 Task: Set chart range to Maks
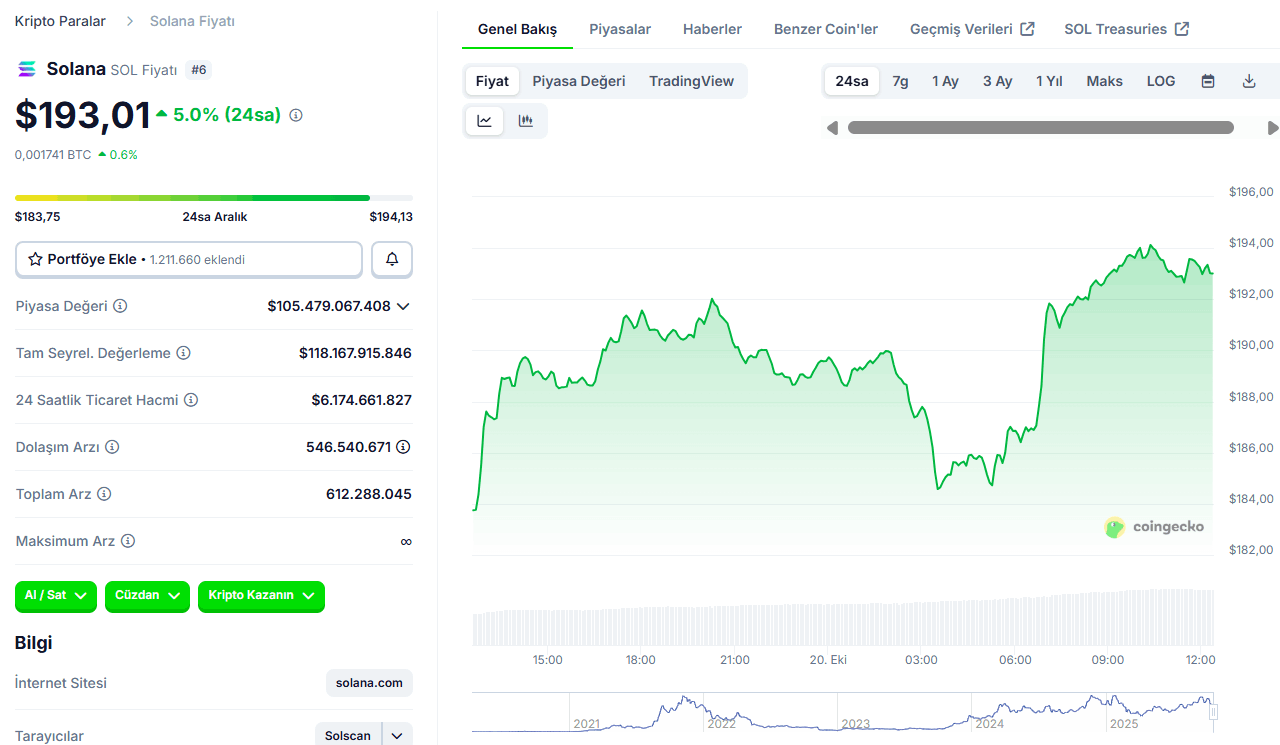pyautogui.click(x=1105, y=81)
